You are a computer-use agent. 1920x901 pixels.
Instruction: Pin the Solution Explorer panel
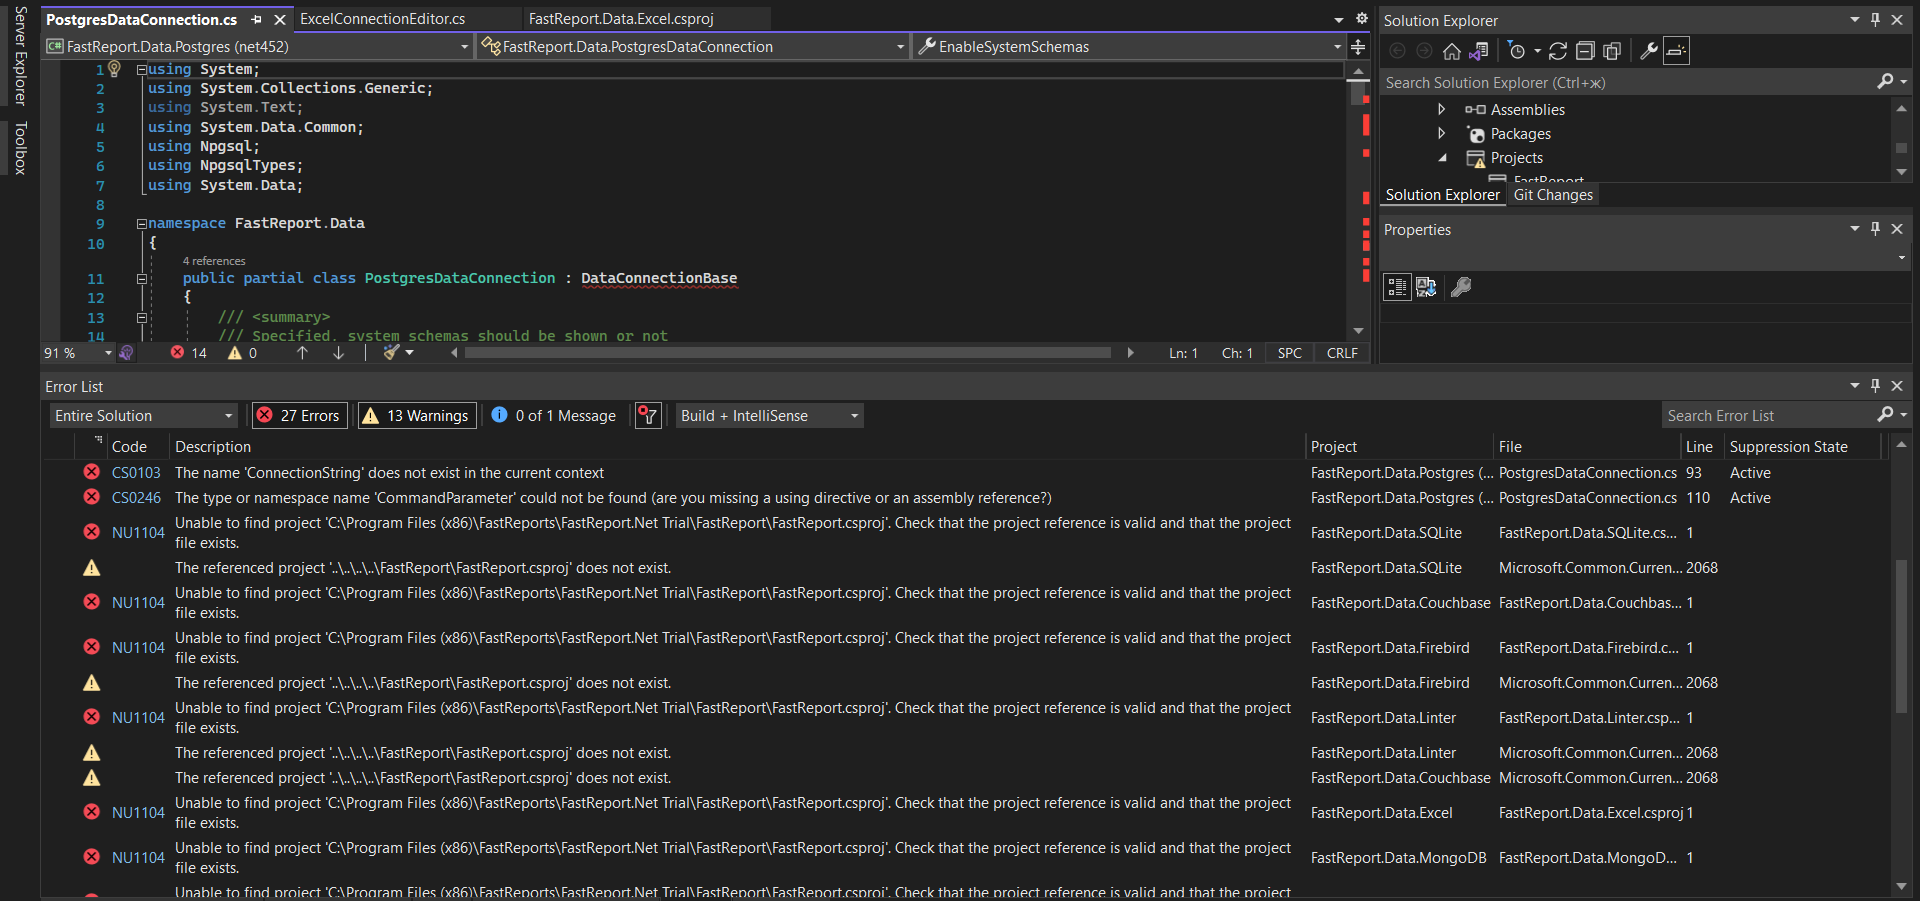[x=1875, y=20]
